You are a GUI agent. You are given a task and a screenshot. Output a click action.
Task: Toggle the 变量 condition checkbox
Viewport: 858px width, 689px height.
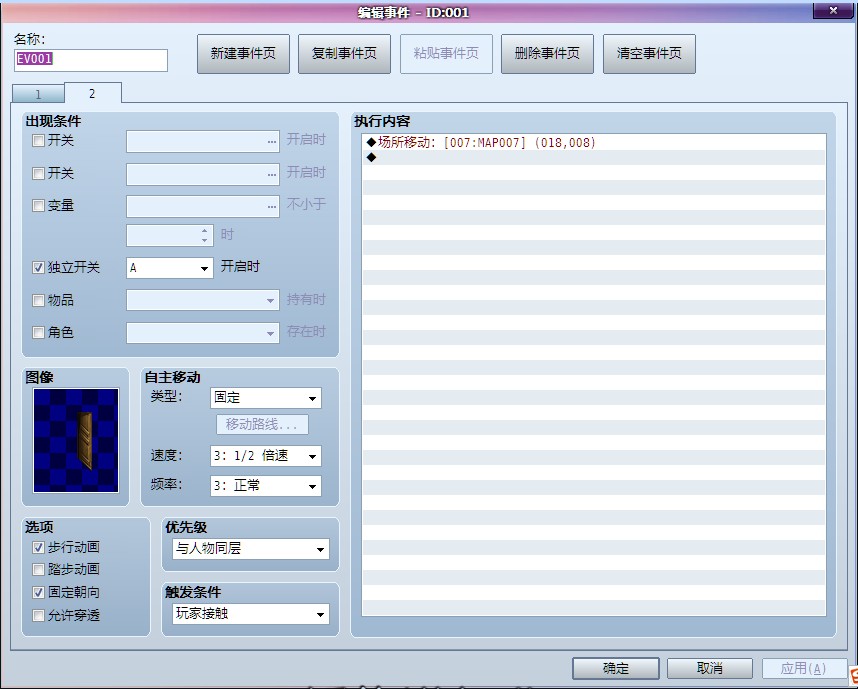tap(39, 205)
